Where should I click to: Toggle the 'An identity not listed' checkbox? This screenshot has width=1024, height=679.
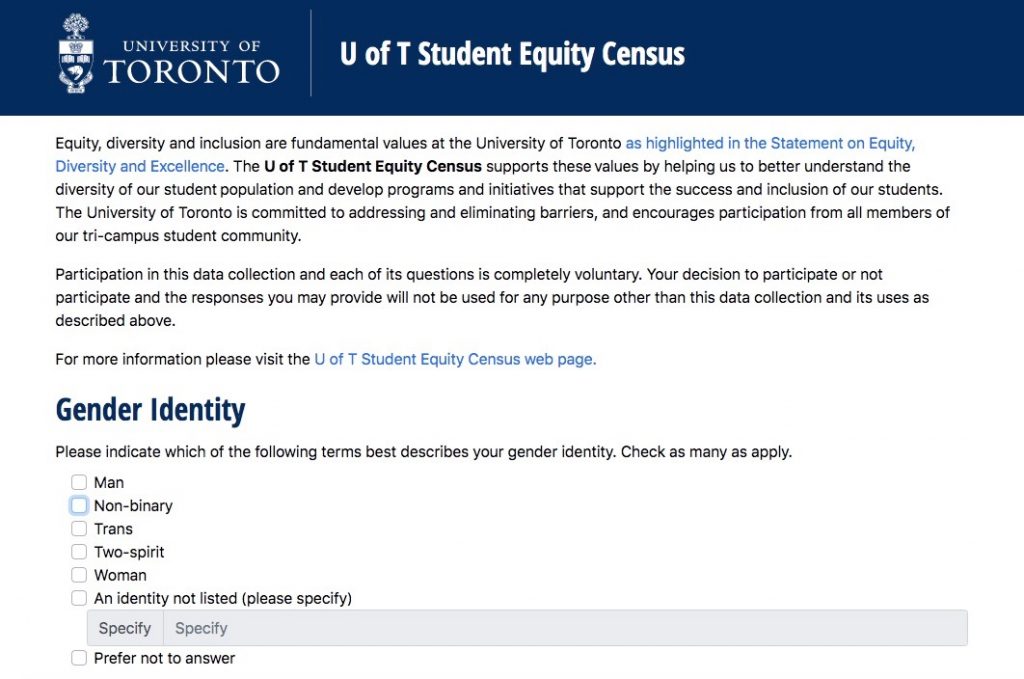coord(79,598)
